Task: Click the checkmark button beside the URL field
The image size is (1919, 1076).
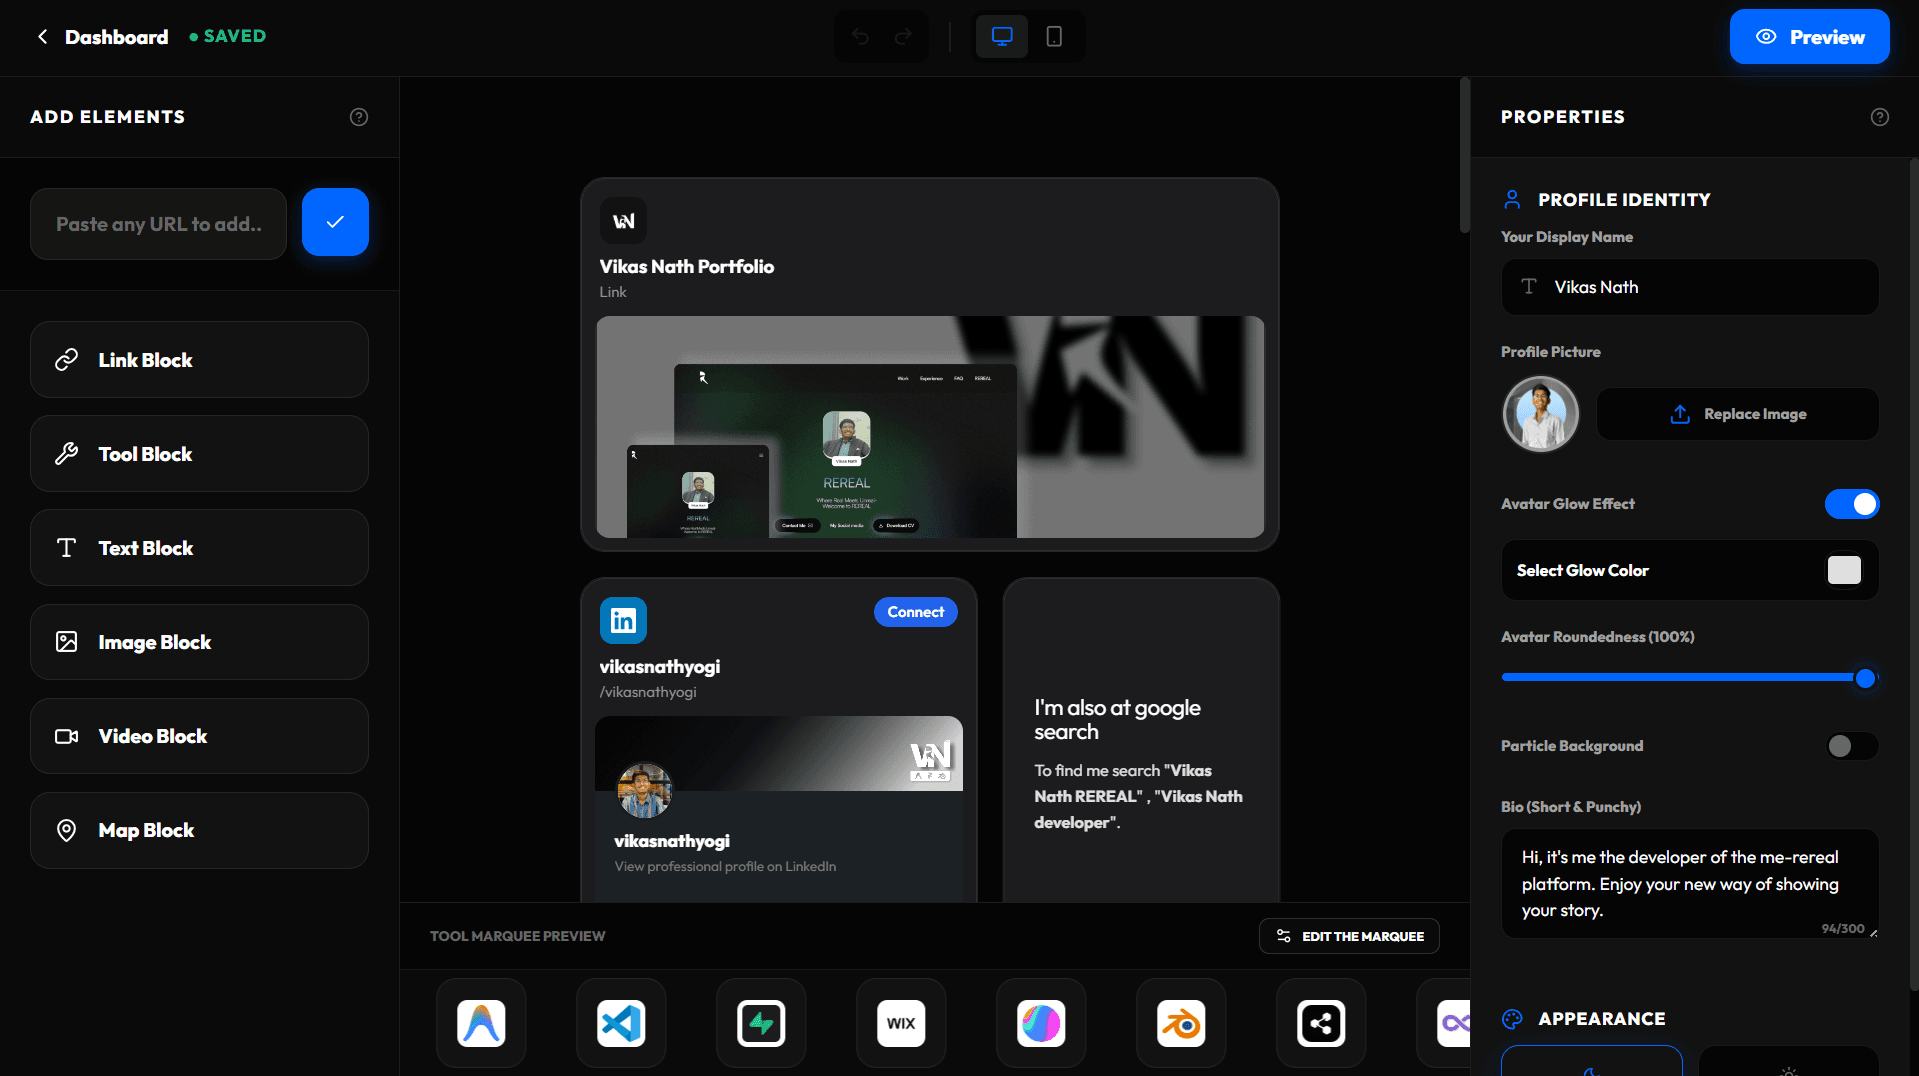Action: point(335,222)
